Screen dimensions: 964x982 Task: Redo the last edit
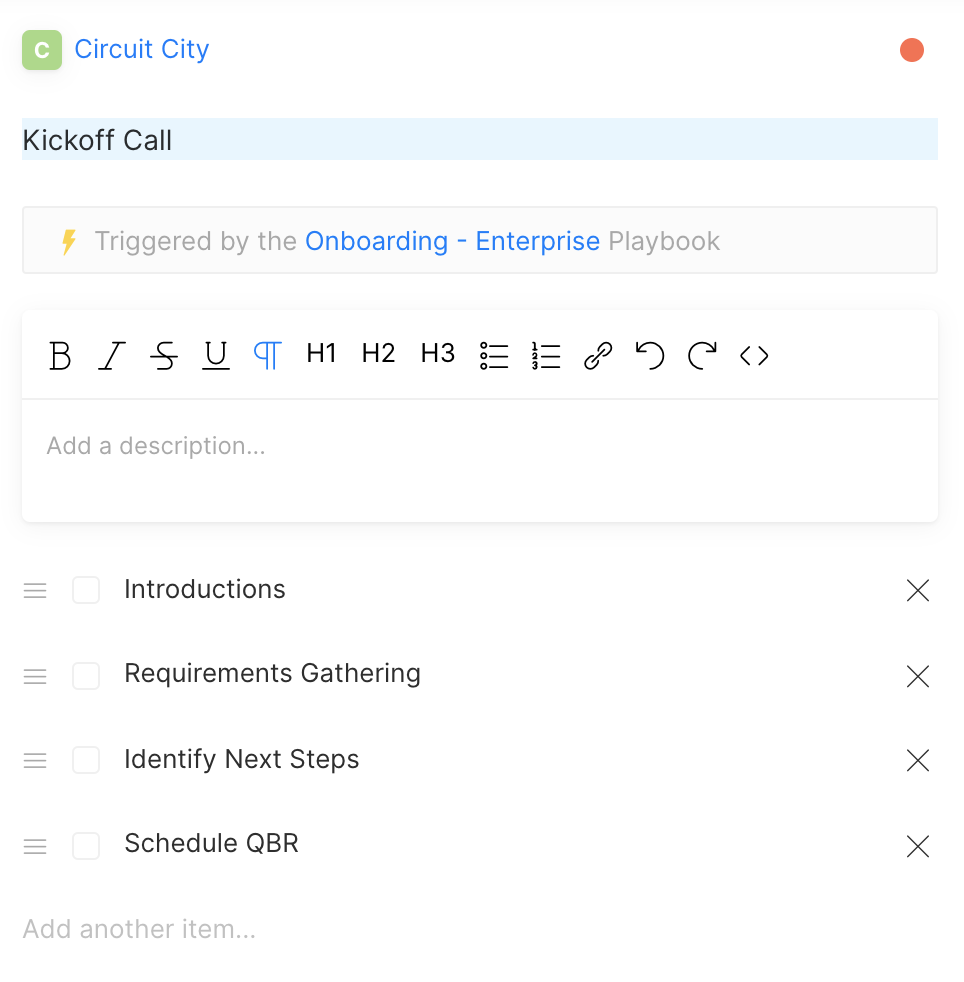(702, 356)
